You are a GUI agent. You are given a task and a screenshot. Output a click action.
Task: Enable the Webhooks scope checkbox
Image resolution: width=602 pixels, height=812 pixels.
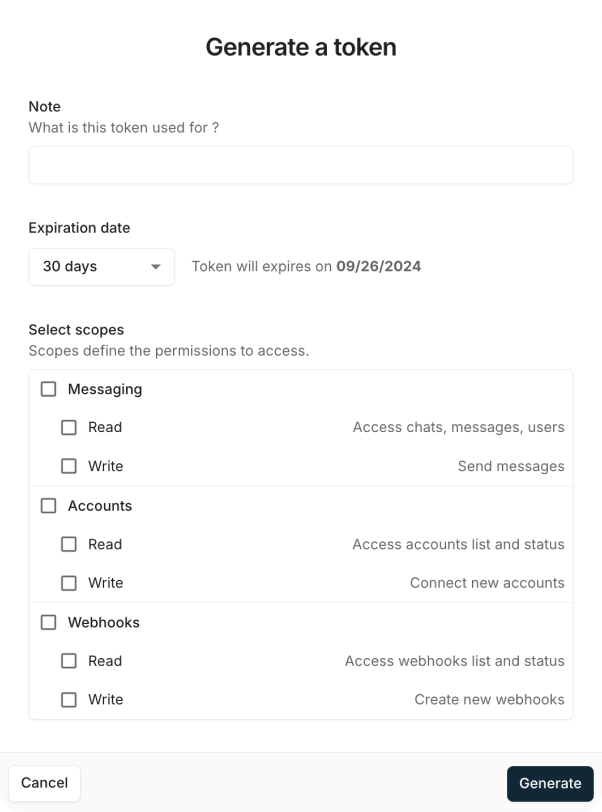[48, 622]
